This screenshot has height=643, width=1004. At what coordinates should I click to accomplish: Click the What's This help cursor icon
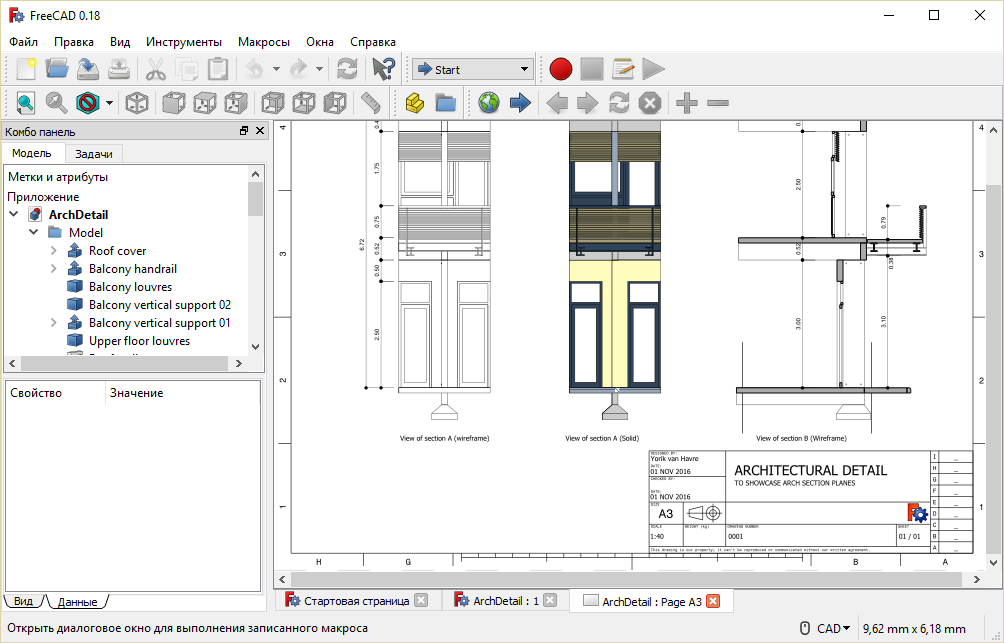(383, 69)
